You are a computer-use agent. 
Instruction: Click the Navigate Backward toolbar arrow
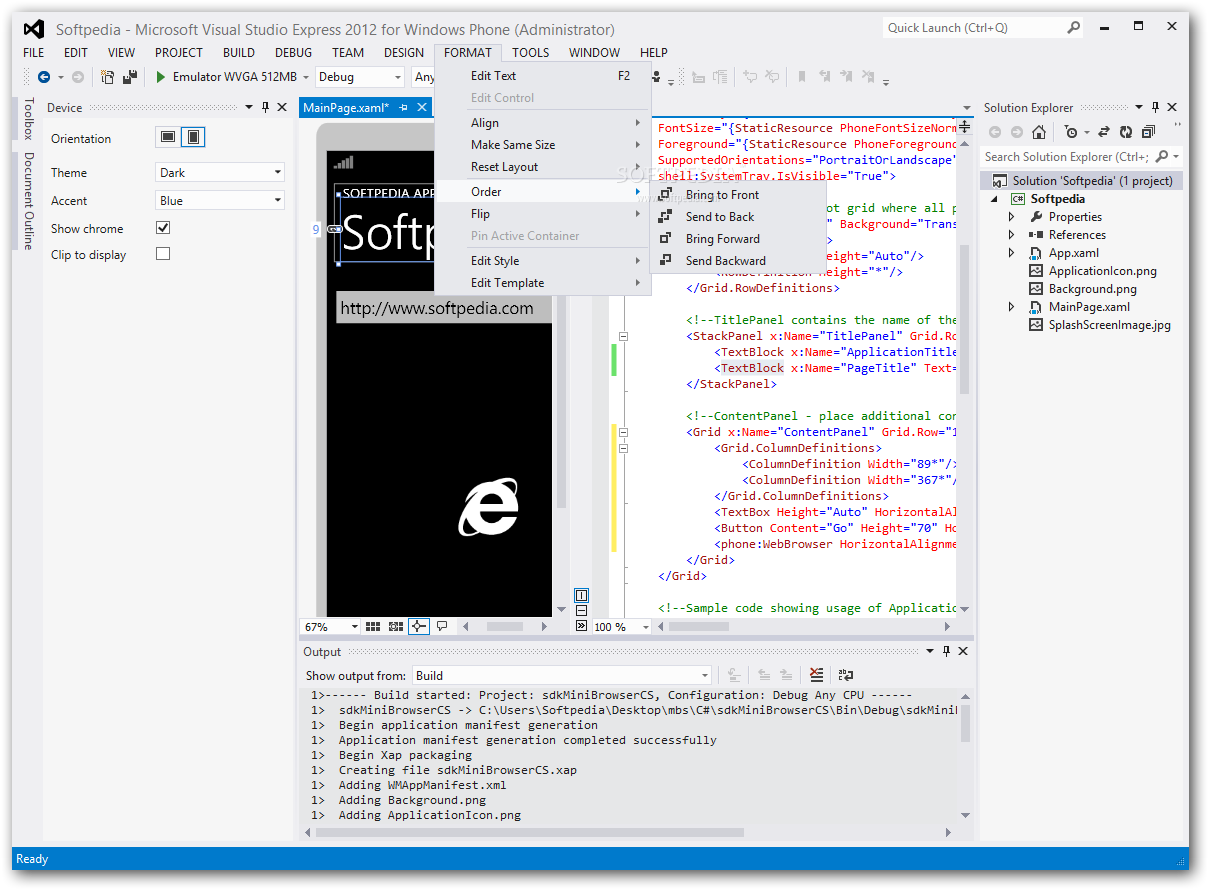point(44,77)
